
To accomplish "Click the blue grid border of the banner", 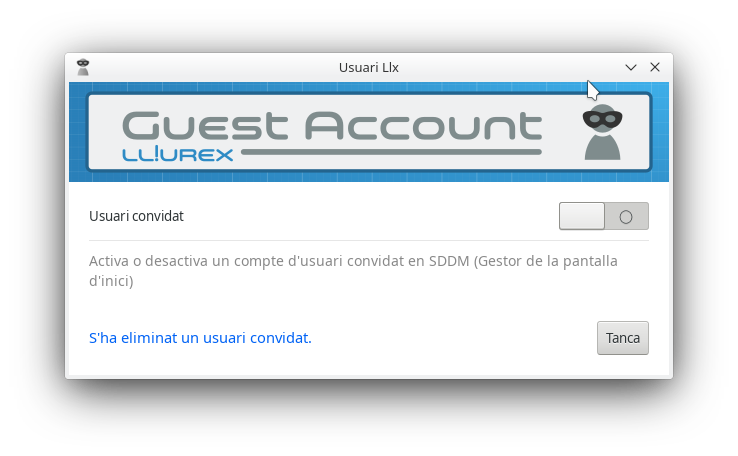I will pyautogui.click(x=369, y=88).
